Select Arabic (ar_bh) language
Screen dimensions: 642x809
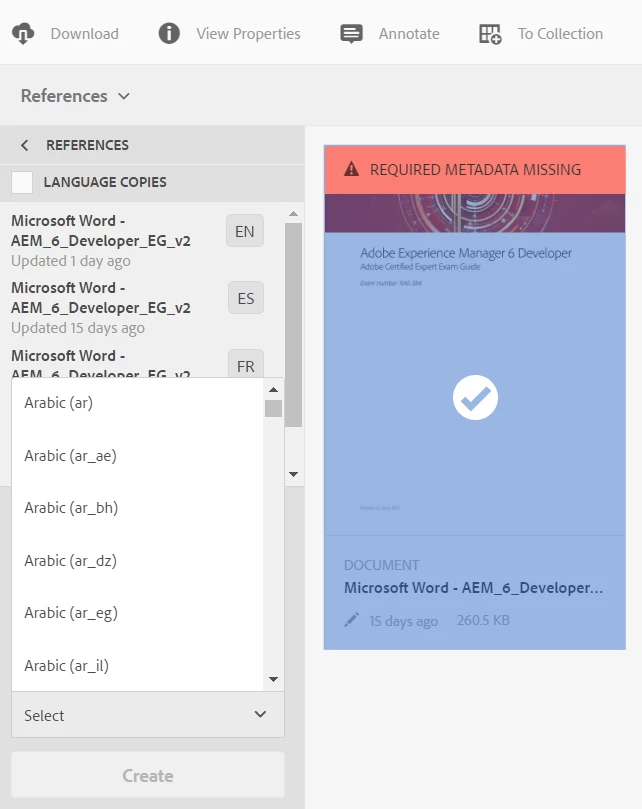pyautogui.click(x=137, y=508)
